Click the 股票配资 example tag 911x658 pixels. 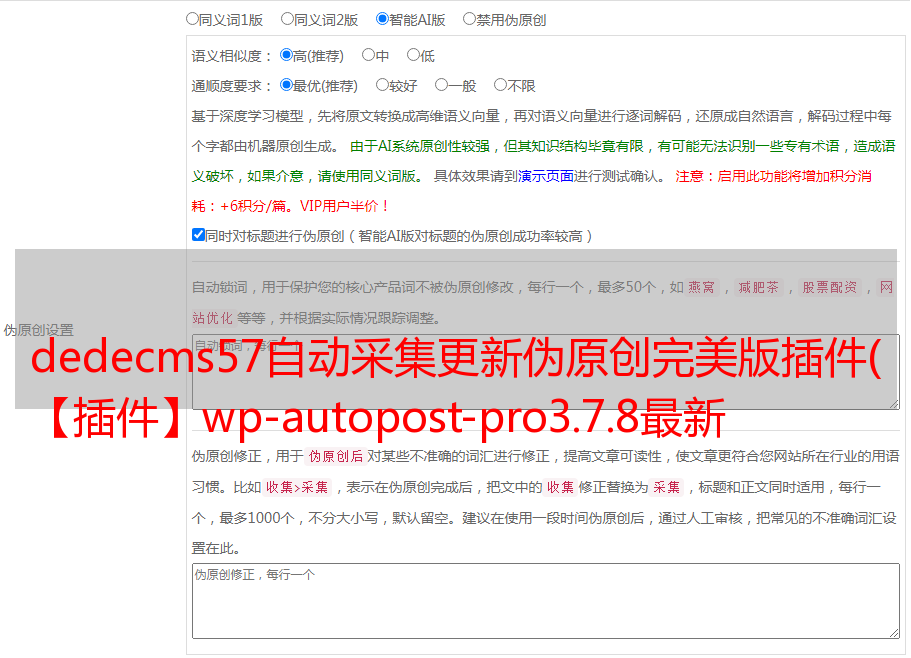(x=830, y=287)
